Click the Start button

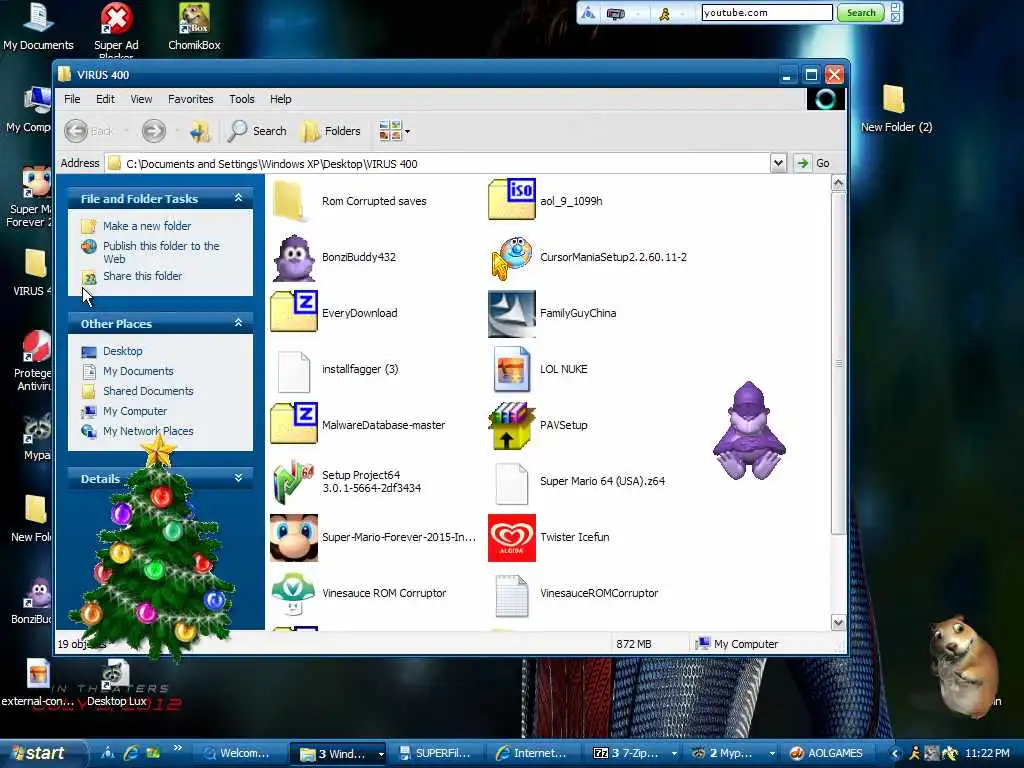[42, 753]
